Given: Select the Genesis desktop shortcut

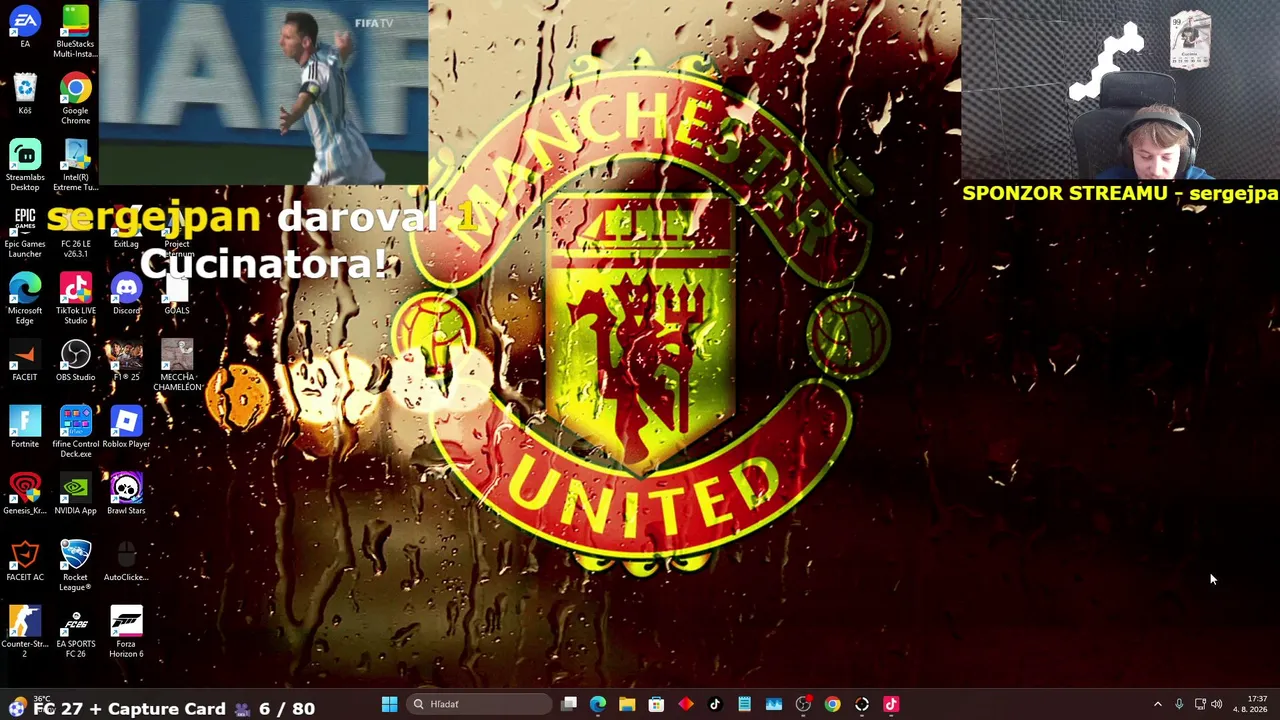Looking at the screenshot, I should (25, 494).
